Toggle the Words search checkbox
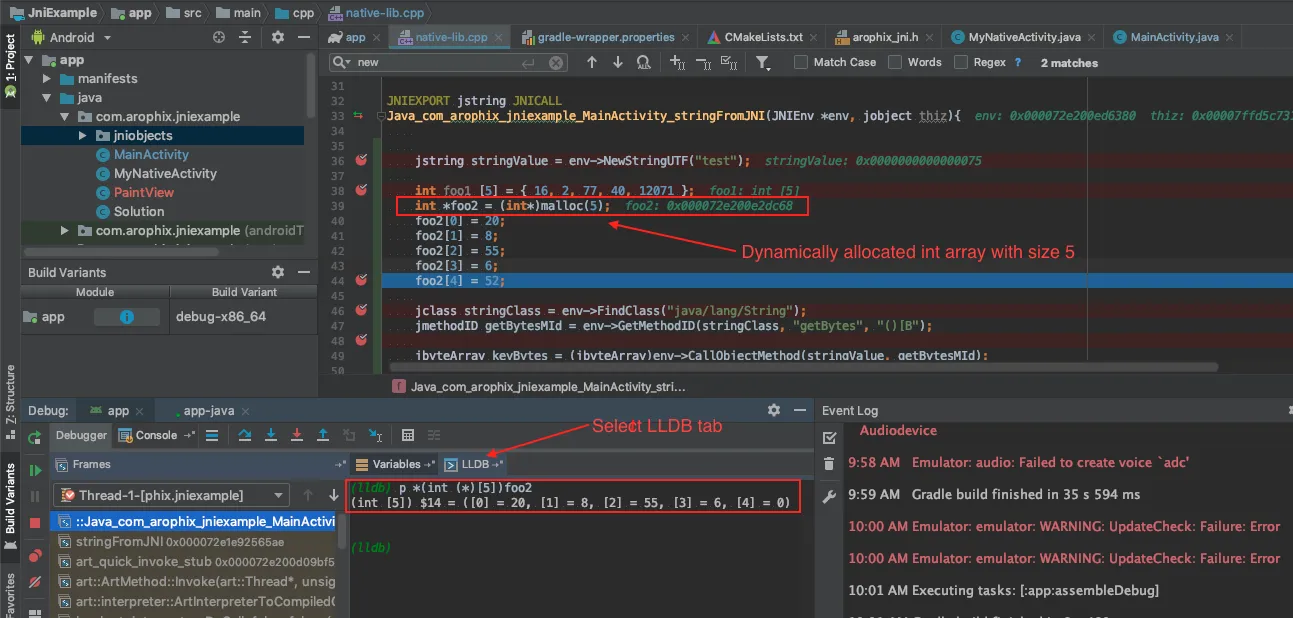 tap(895, 62)
